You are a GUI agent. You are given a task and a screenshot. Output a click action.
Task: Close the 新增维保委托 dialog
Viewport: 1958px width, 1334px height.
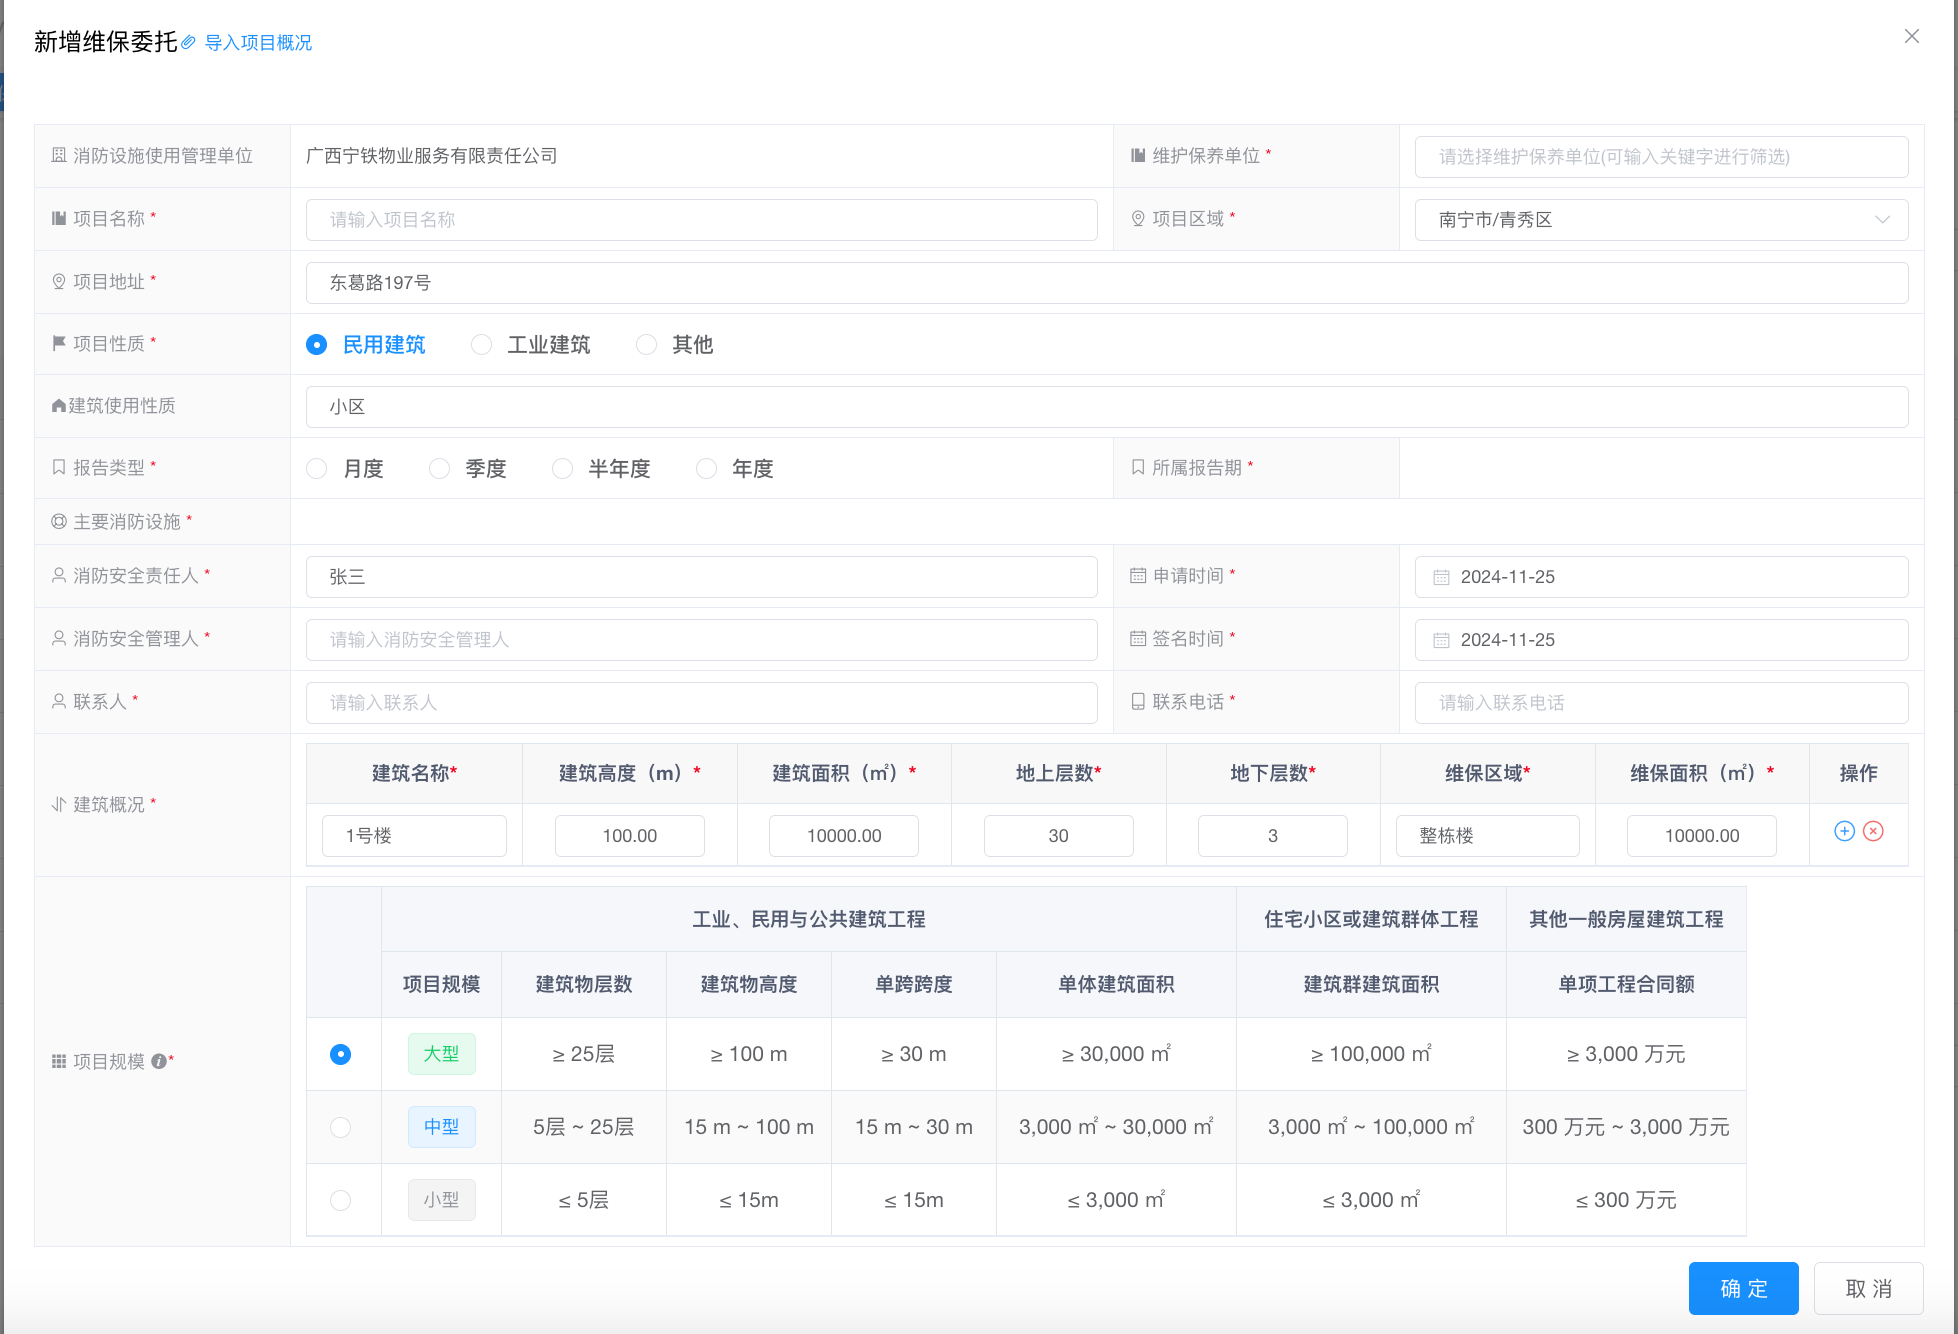(1911, 36)
